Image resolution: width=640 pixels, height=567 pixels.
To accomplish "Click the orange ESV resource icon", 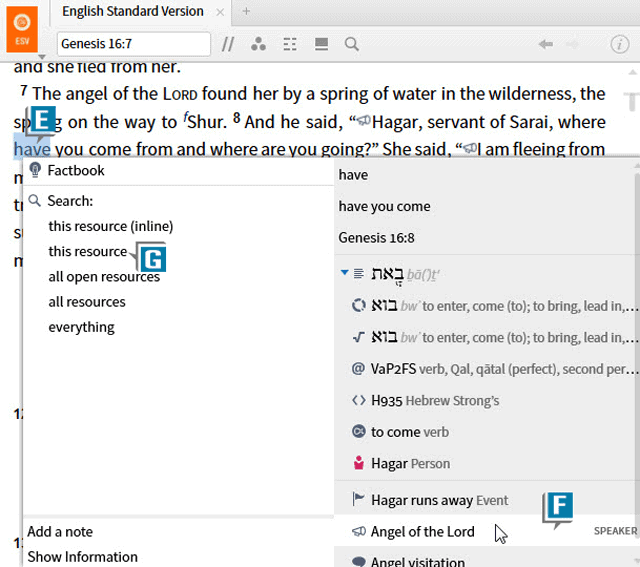I will tap(22, 29).
